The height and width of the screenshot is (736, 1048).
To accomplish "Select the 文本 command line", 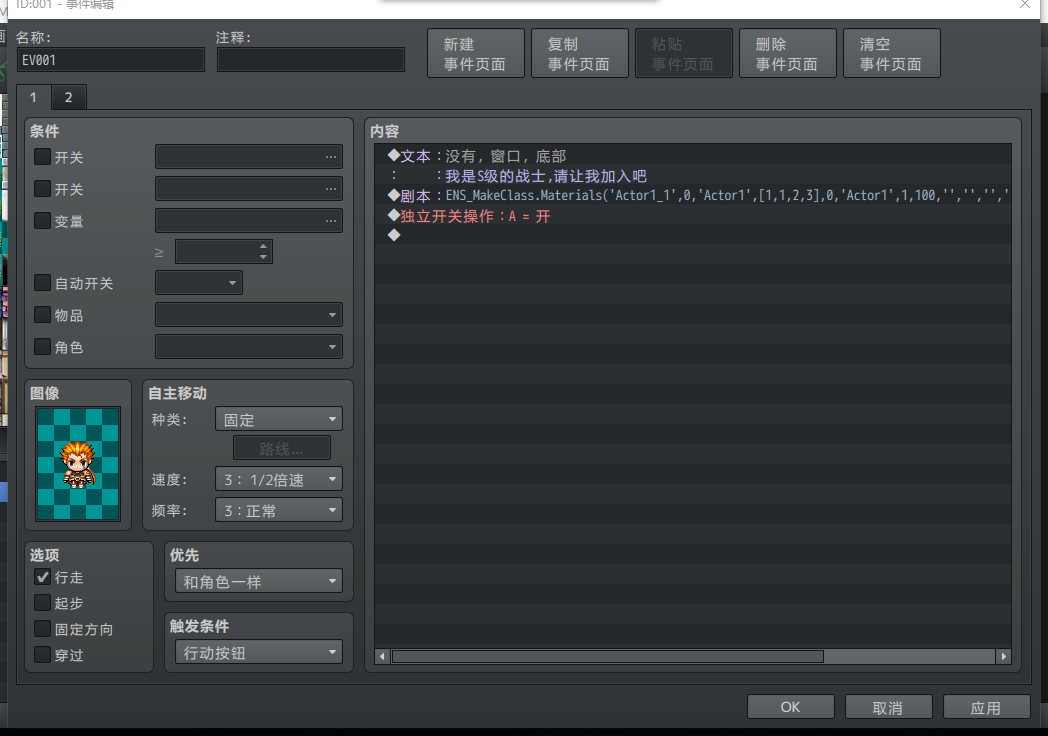I will [x=693, y=156].
